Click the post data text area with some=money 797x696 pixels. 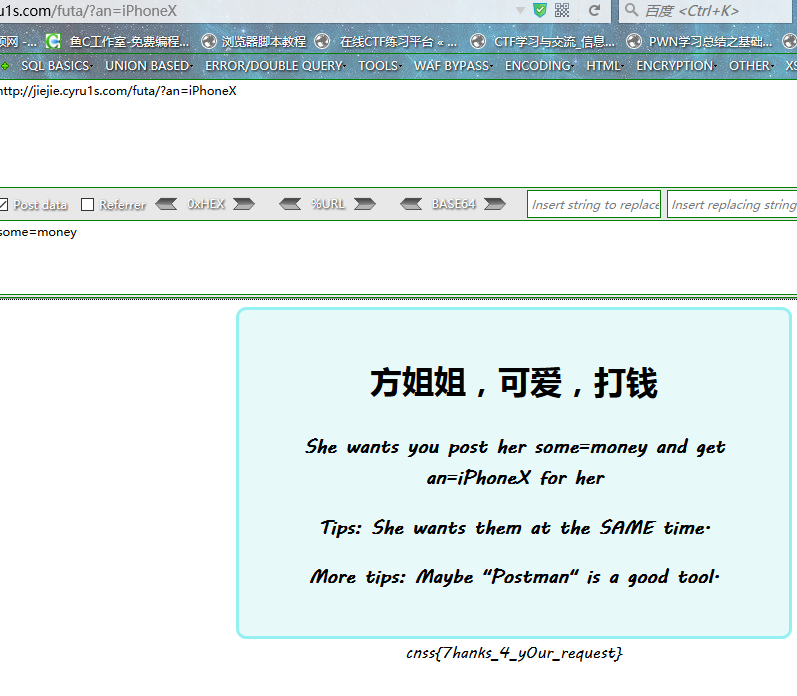(x=300, y=255)
